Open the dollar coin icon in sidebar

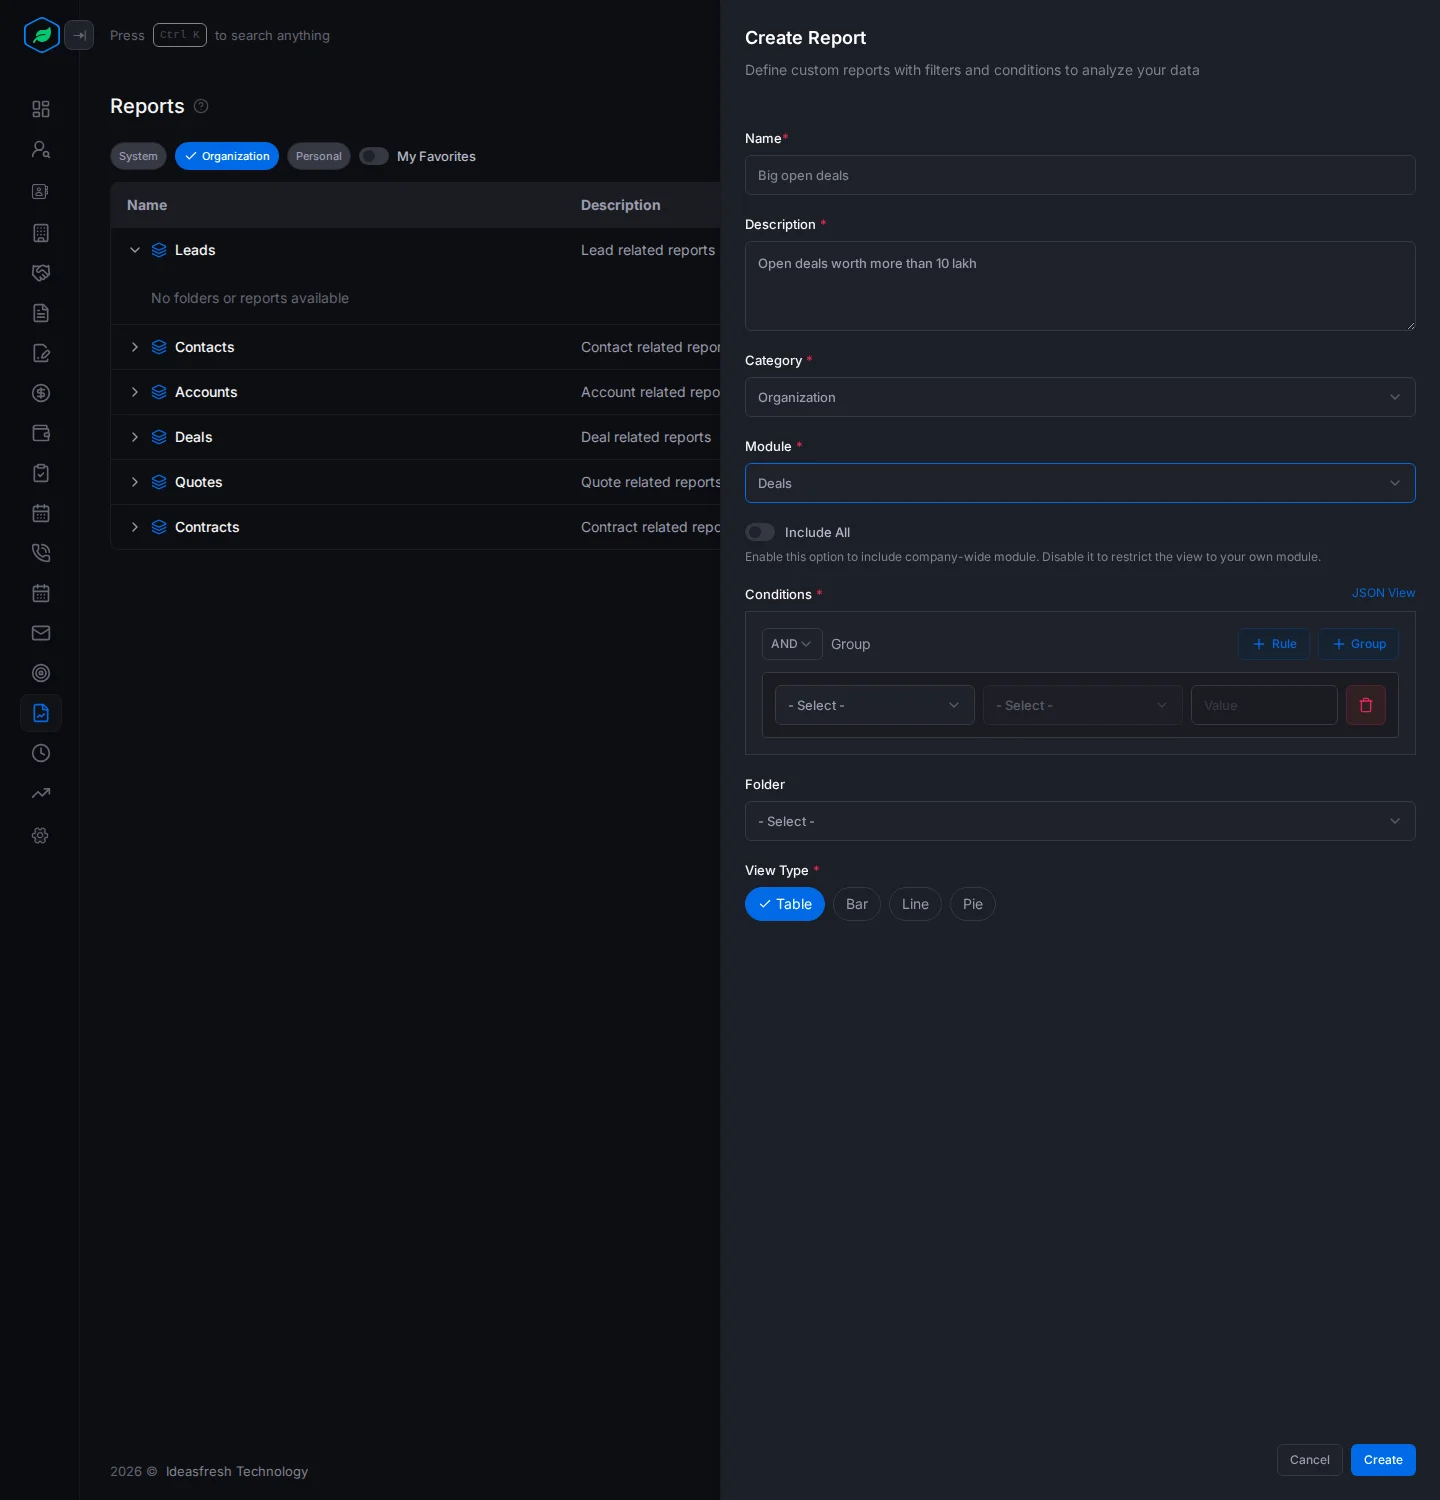click(x=41, y=393)
